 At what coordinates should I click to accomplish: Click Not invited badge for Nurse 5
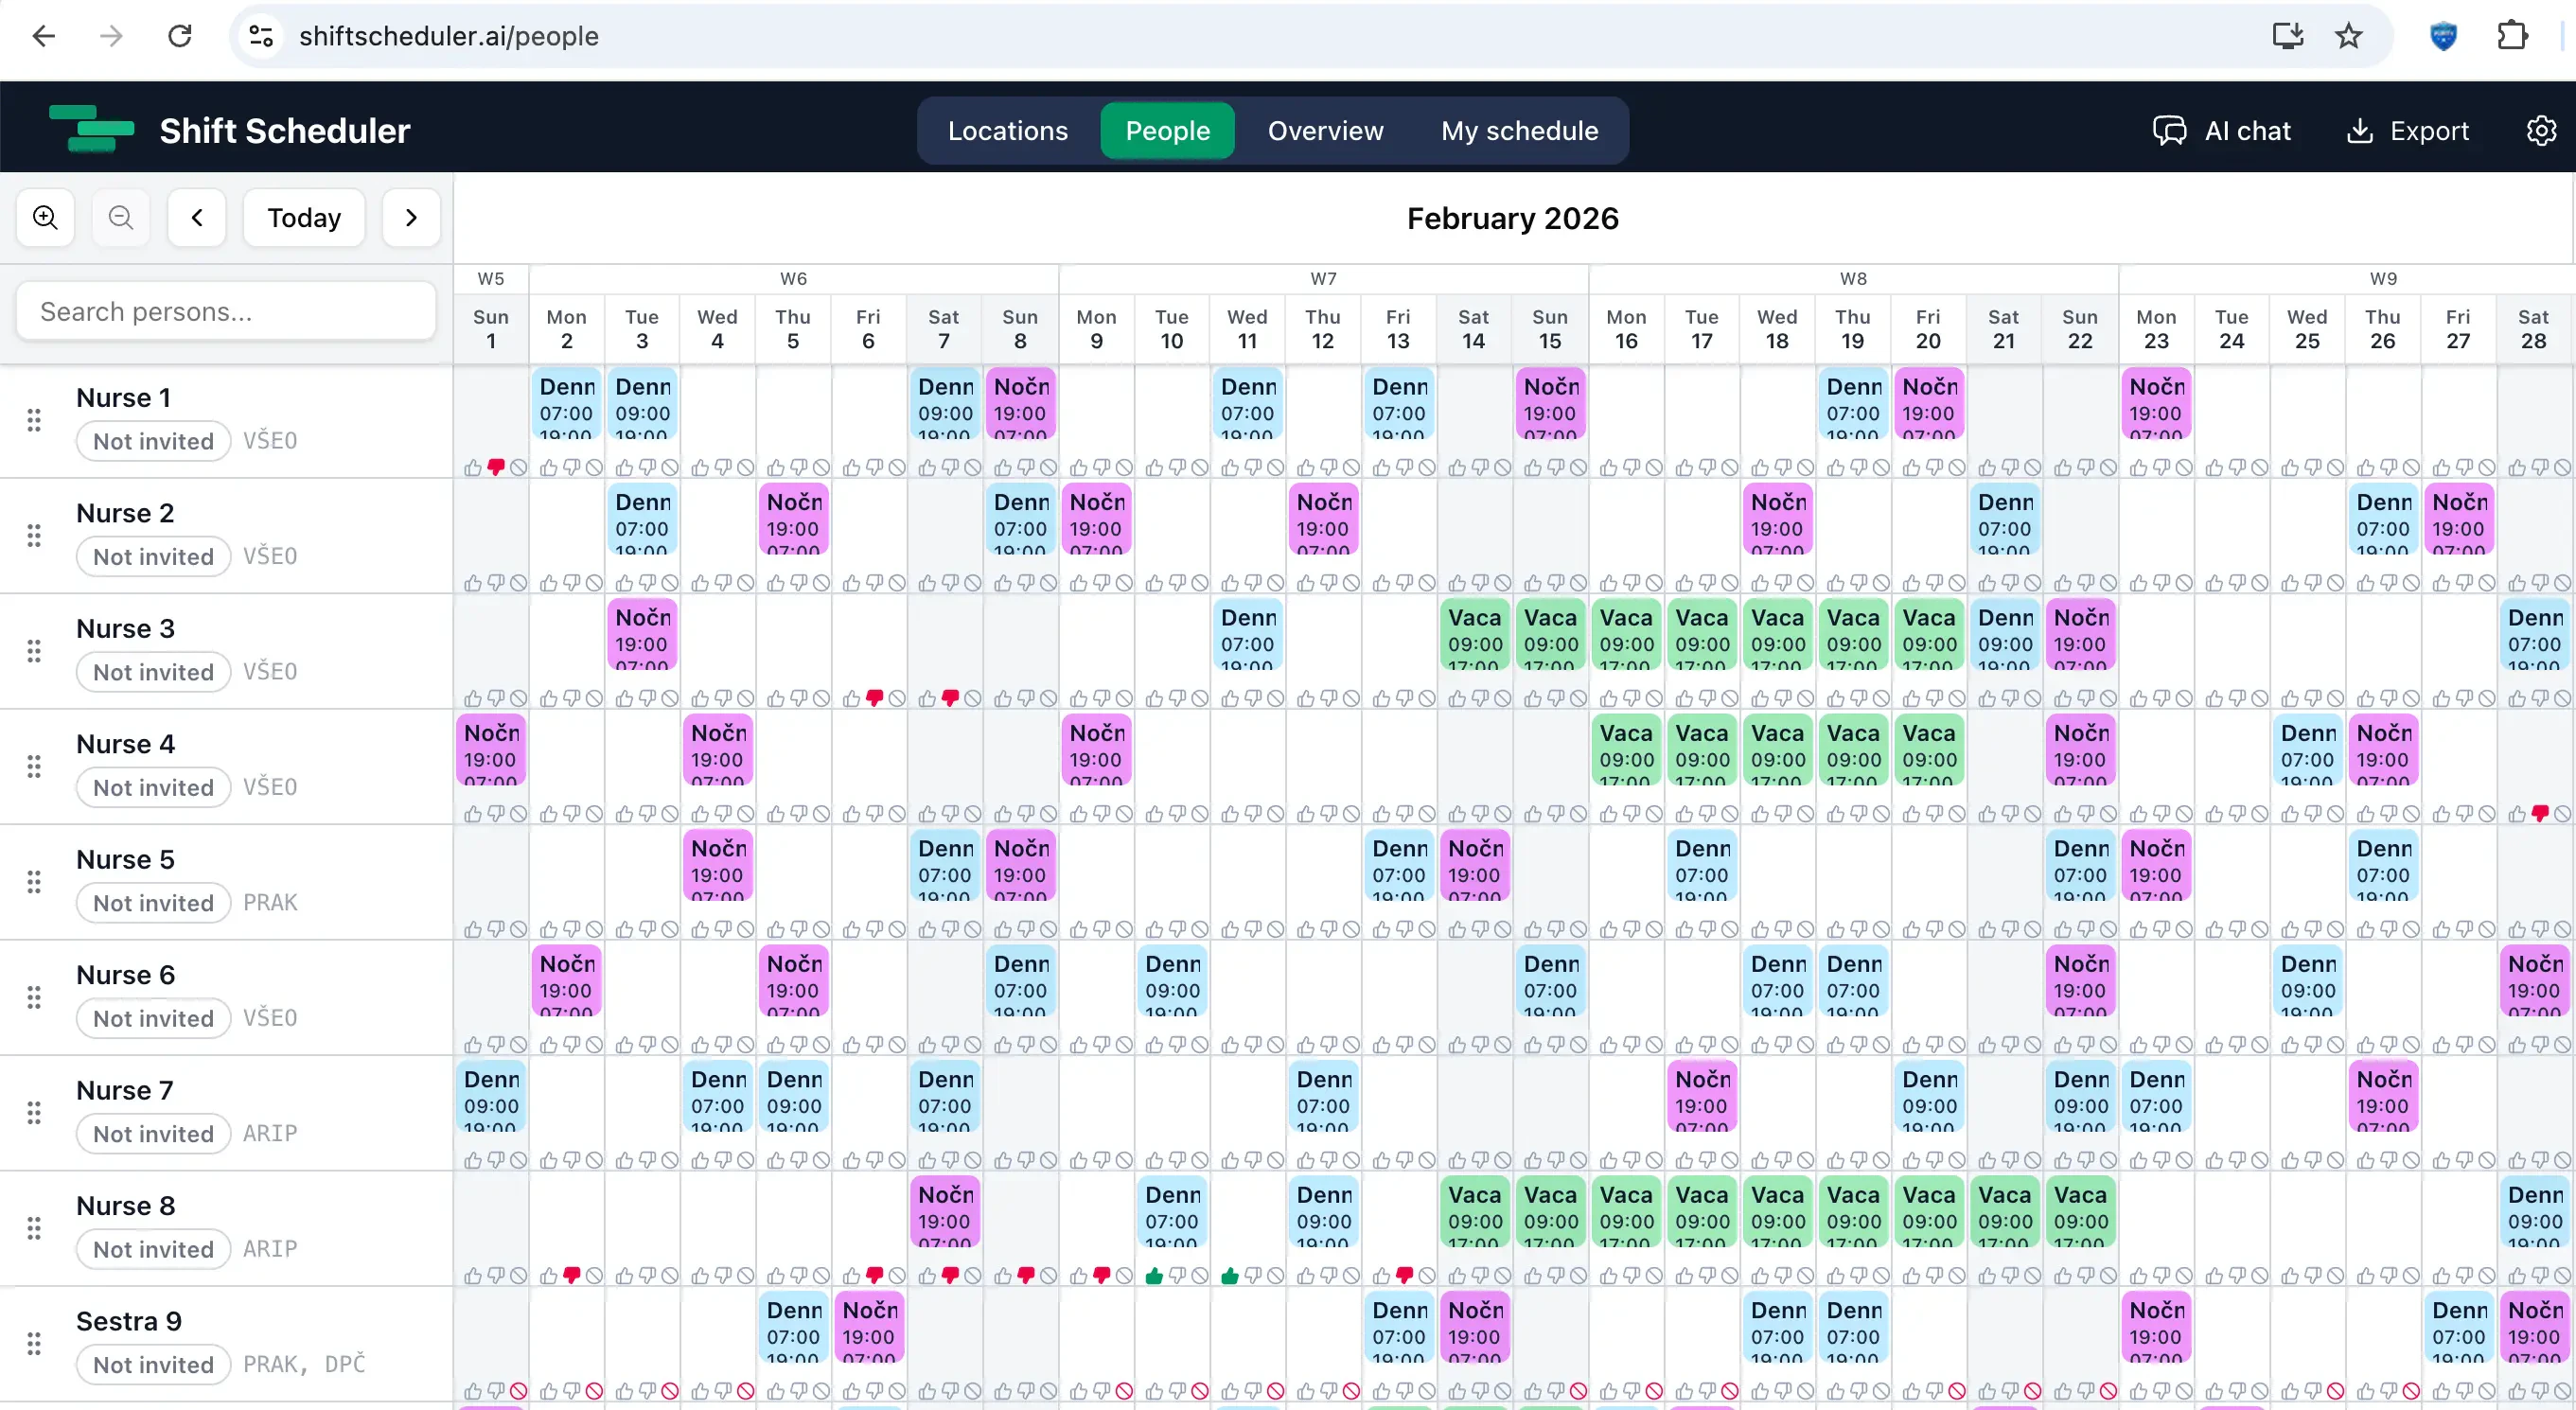pyautogui.click(x=153, y=903)
